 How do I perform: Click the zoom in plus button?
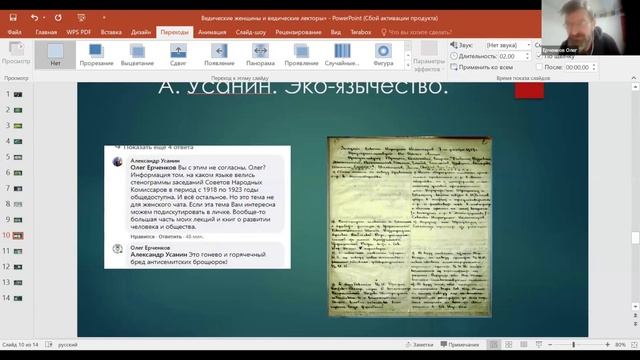point(607,344)
